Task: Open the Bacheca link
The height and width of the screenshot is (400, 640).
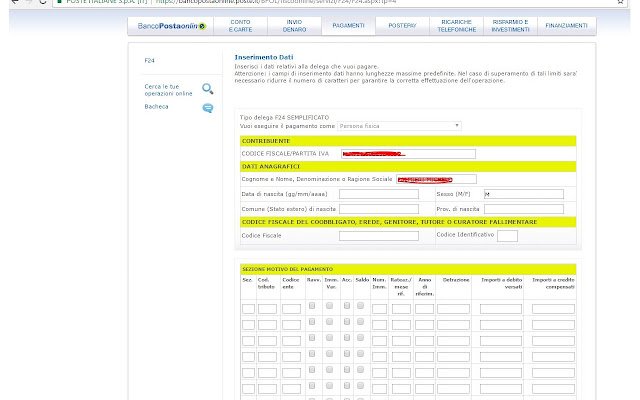Action: coord(156,107)
